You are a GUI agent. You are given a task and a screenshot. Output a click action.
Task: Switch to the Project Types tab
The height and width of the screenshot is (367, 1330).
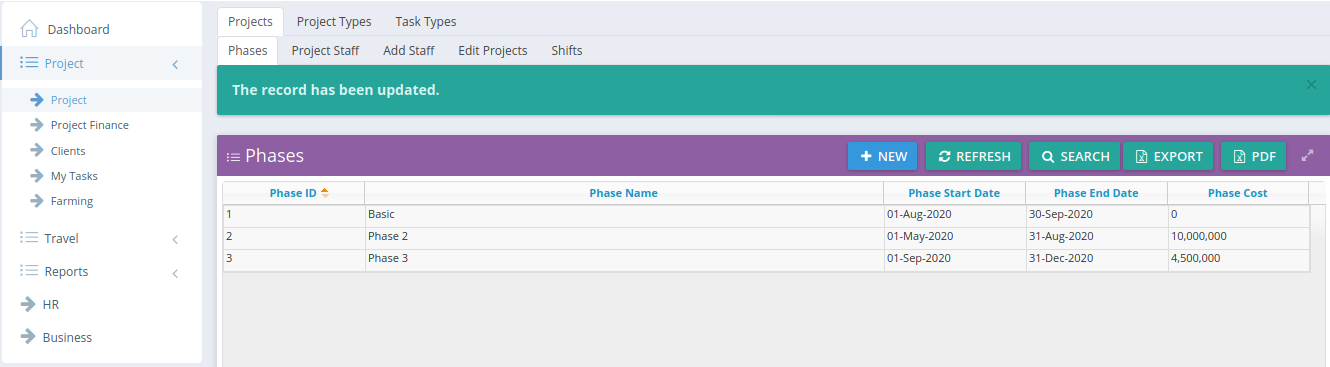pos(334,21)
